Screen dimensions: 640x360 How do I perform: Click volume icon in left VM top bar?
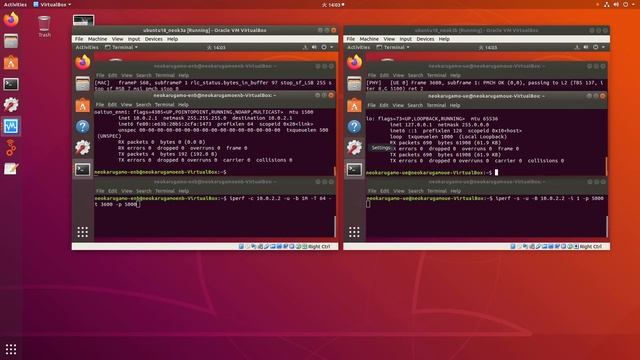(314, 47)
